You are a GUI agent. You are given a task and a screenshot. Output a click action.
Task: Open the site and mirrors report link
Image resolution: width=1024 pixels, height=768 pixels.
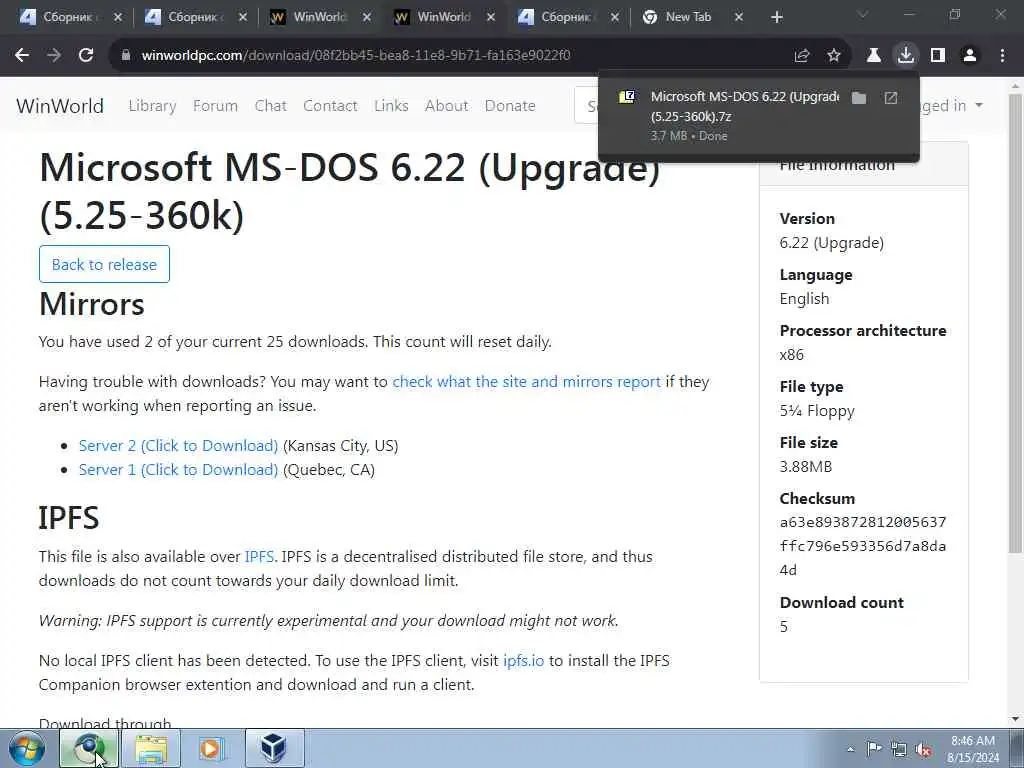pyautogui.click(x=526, y=381)
